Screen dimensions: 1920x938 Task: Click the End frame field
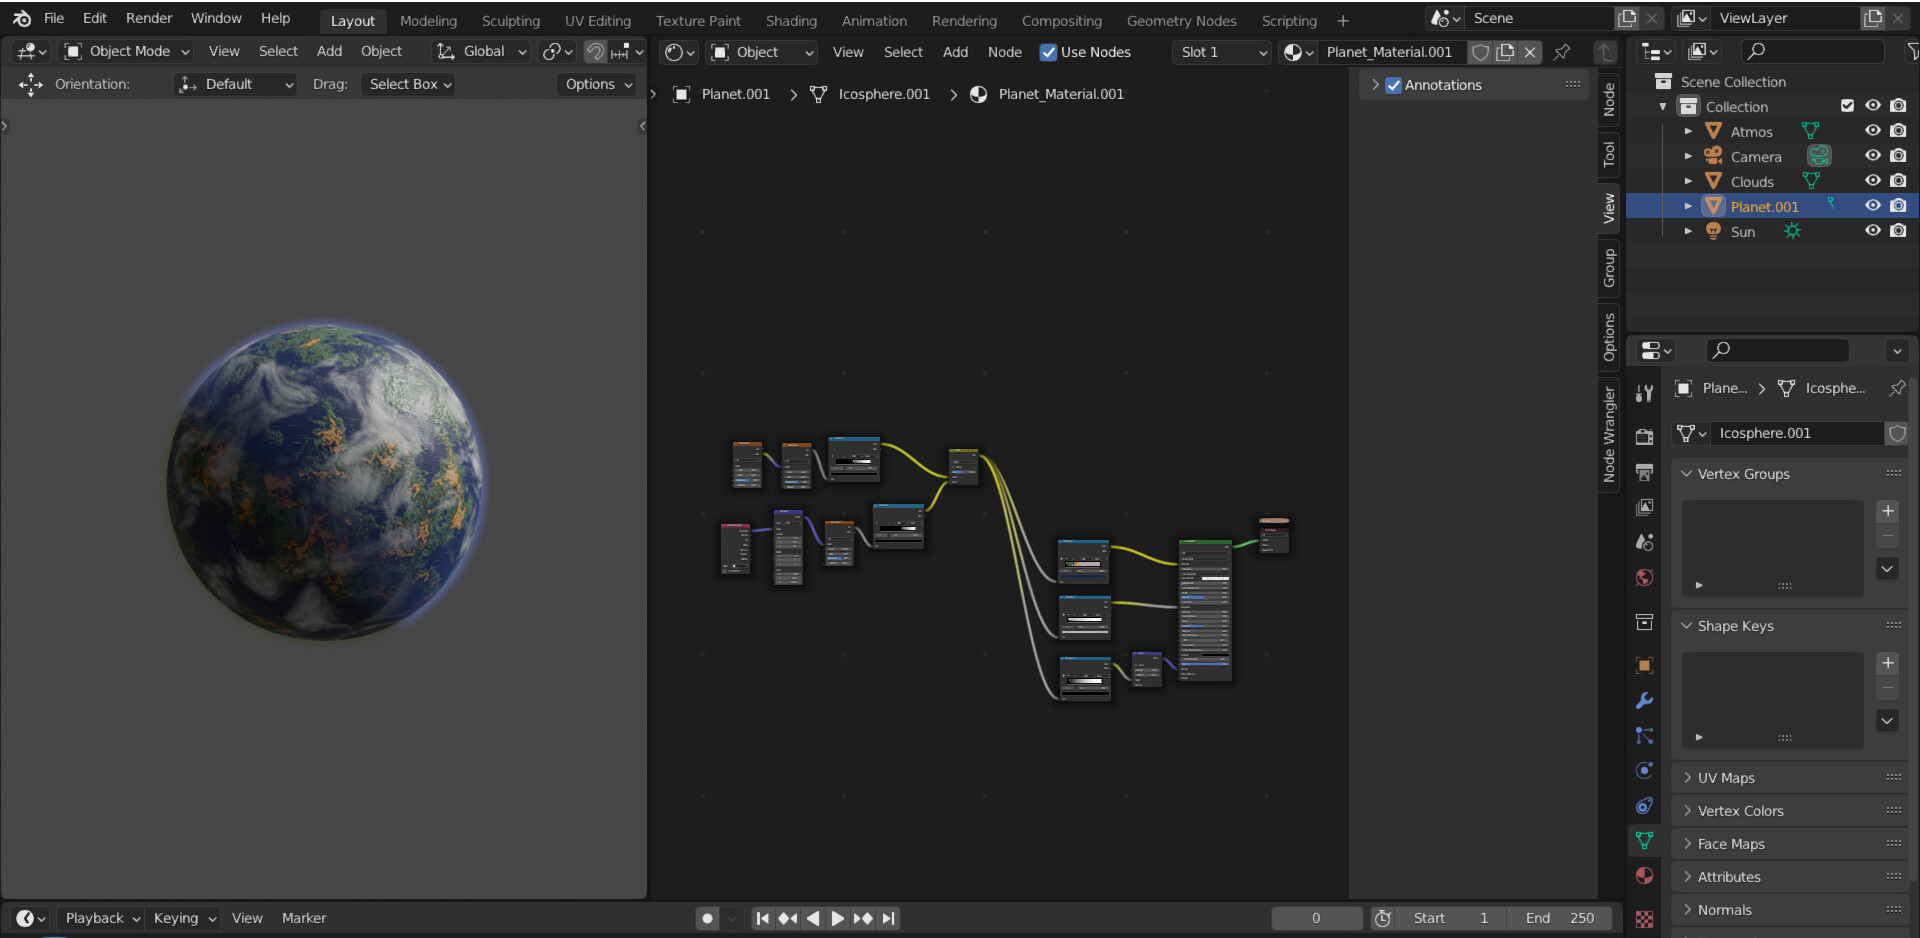1560,918
